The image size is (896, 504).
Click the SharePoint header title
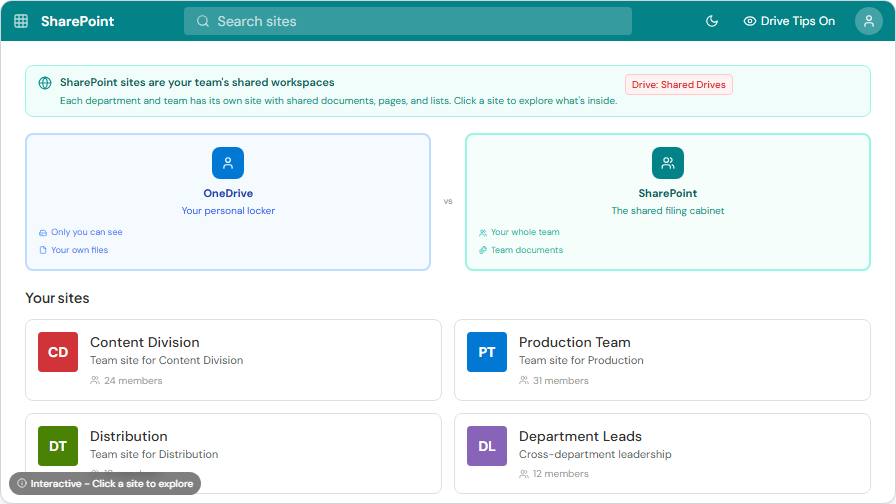(x=77, y=21)
